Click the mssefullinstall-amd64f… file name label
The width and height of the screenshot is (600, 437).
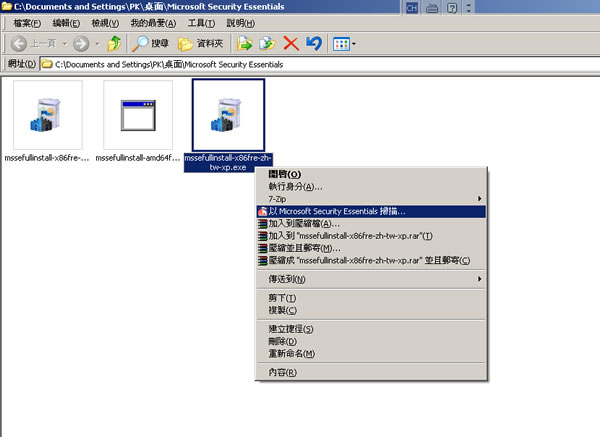pos(138,158)
